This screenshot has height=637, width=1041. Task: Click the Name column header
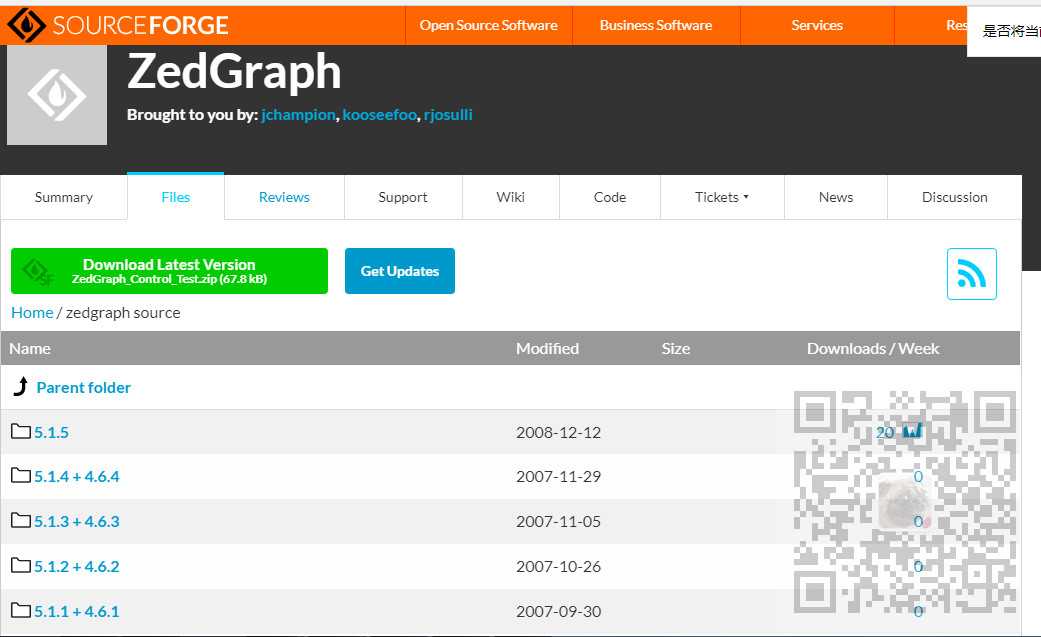point(30,348)
